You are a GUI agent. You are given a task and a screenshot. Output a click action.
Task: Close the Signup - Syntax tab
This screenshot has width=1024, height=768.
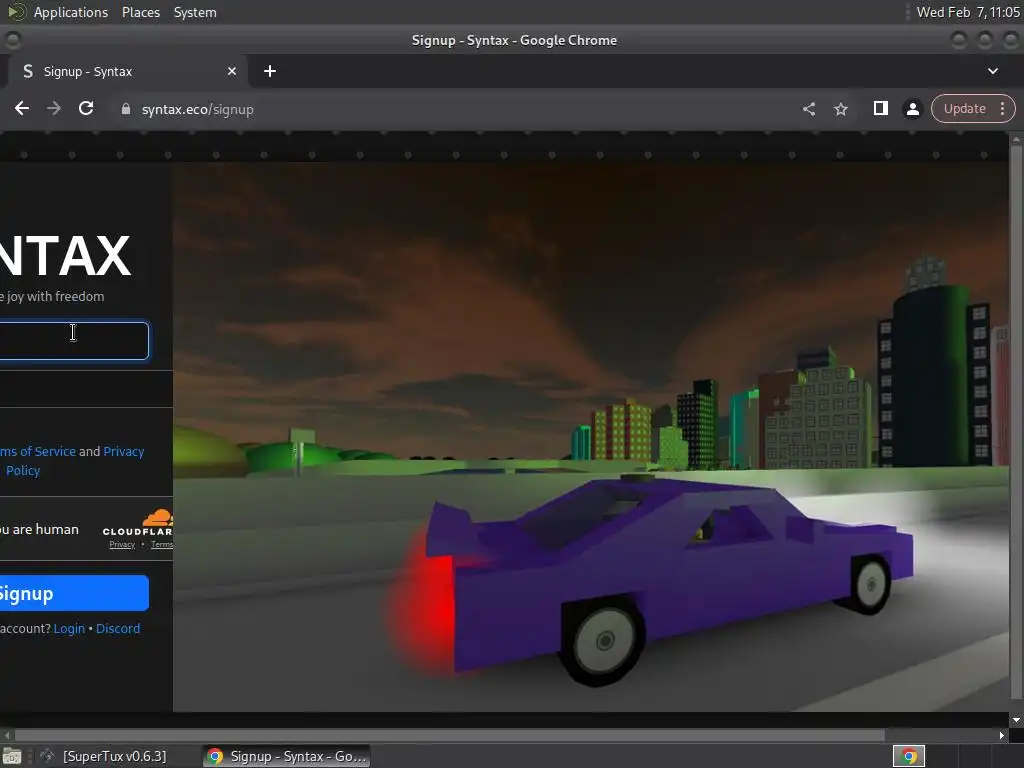click(x=232, y=71)
